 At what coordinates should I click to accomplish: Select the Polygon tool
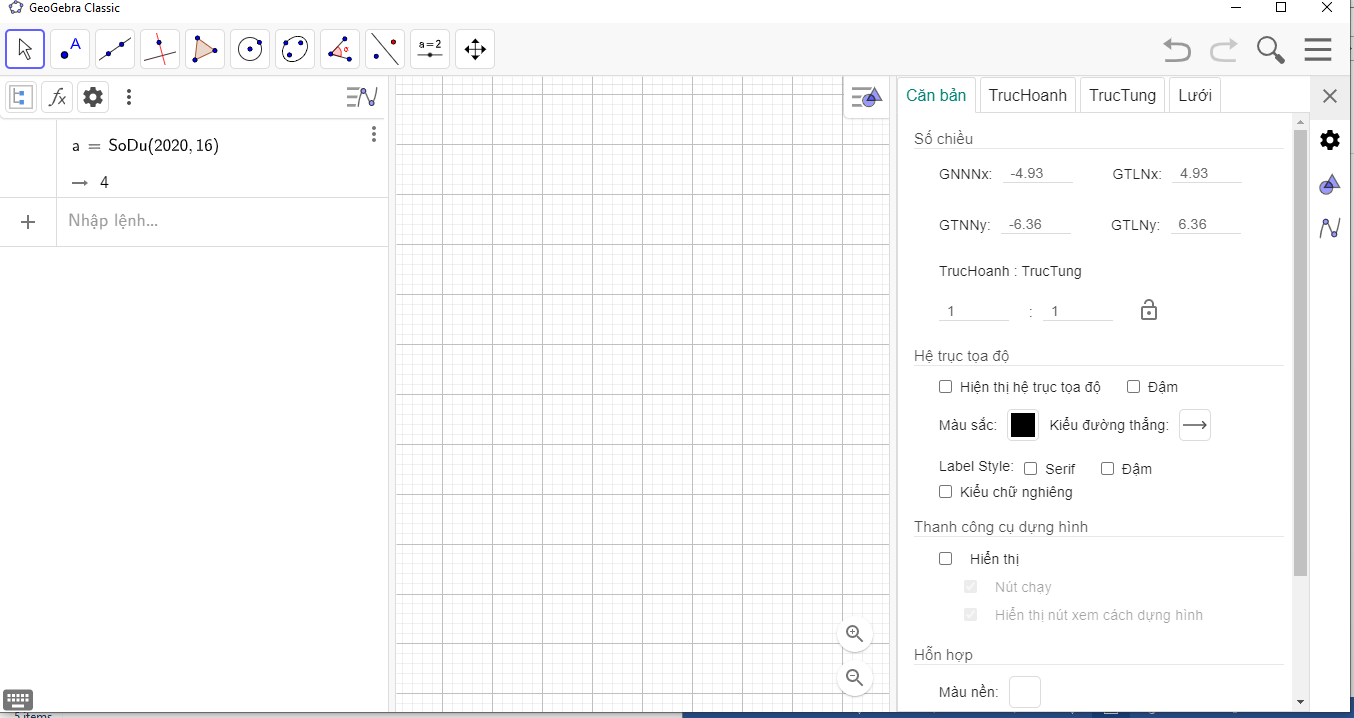(x=205, y=49)
